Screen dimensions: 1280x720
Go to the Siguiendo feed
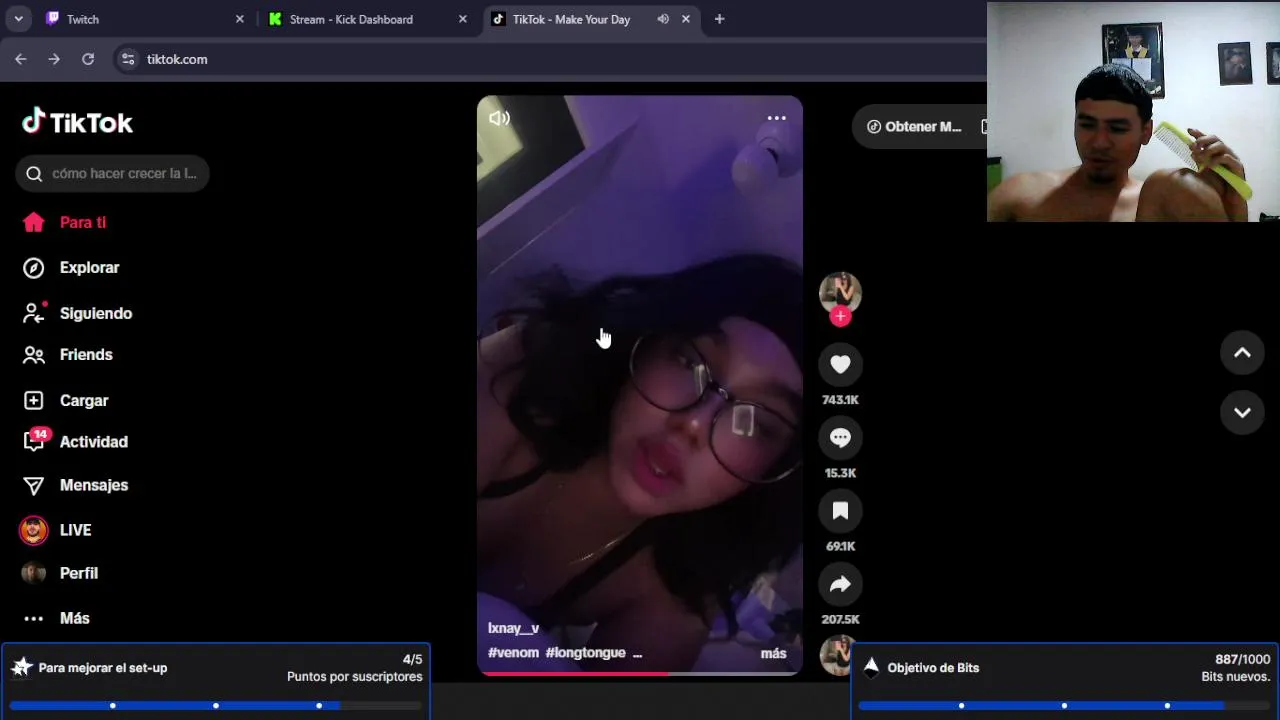[77, 313]
